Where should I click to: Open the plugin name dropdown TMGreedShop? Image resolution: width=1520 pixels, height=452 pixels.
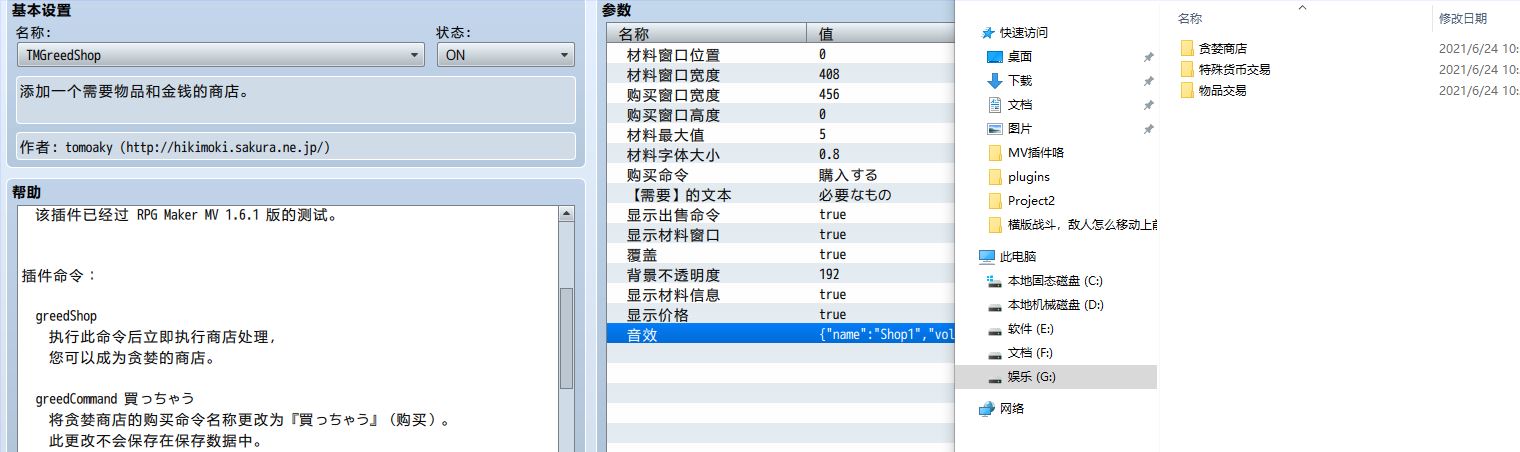[x=221, y=56]
